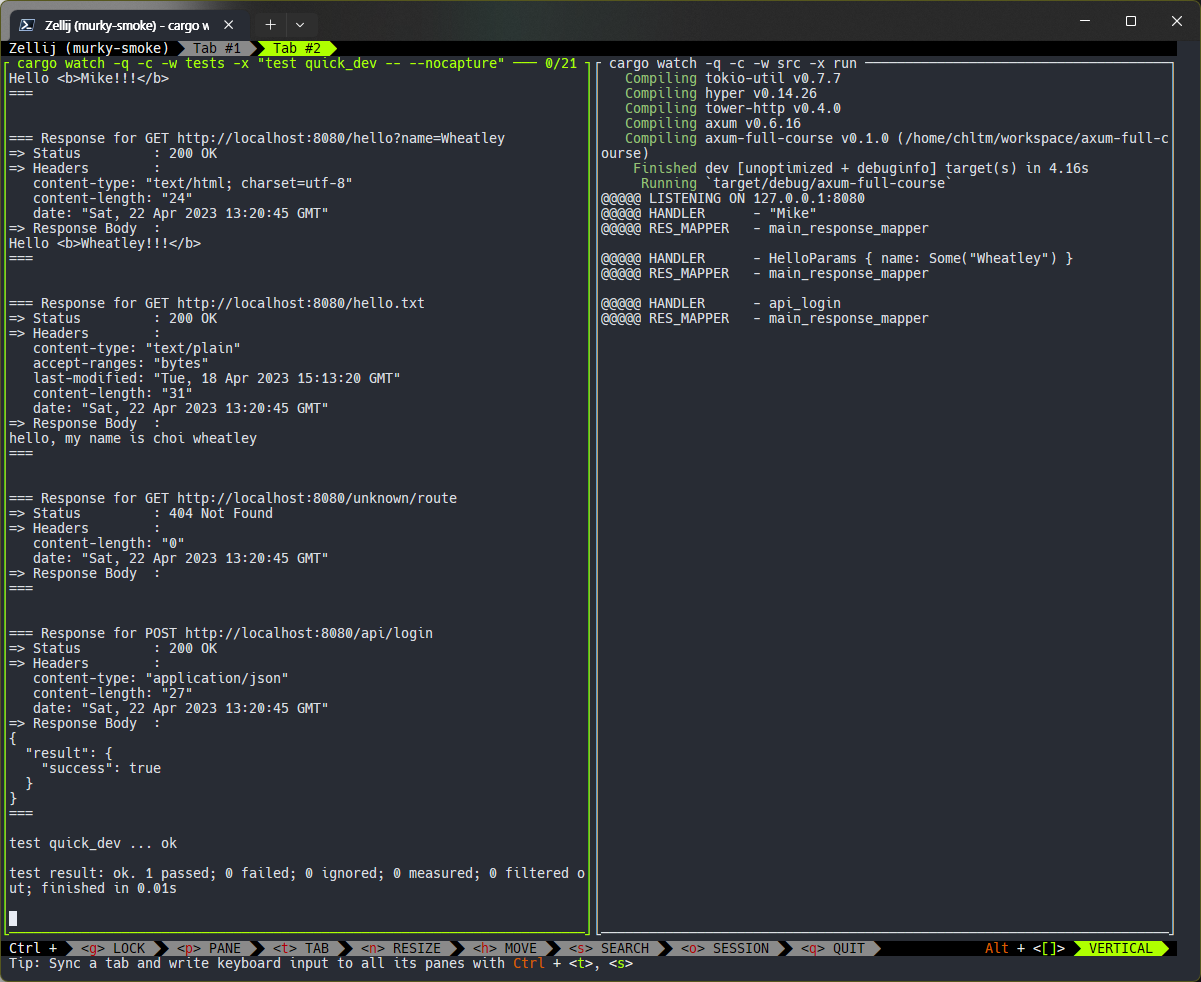Click the terminal cursor block in left pane
Image resolution: width=1201 pixels, height=982 pixels.
pyautogui.click(x=13, y=918)
